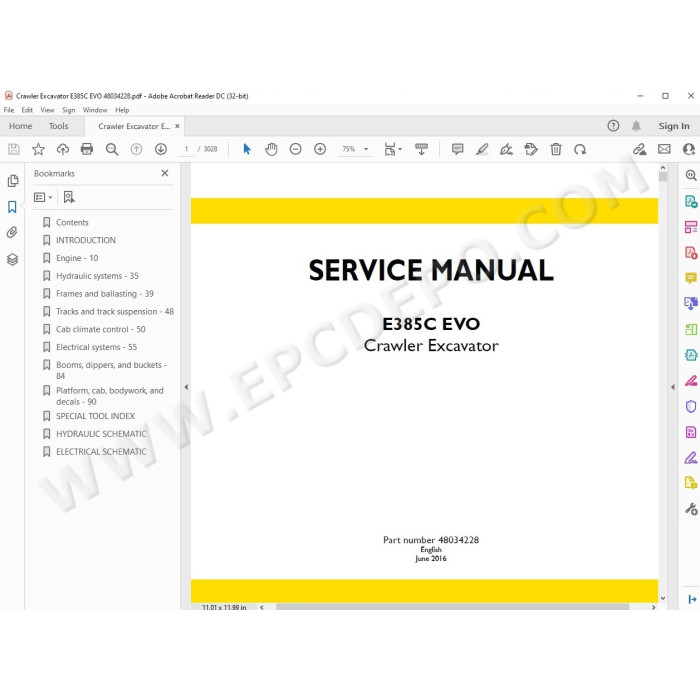Collapse the left navigation pane arrow
This screenshot has width=700, height=700.
tap(186, 387)
